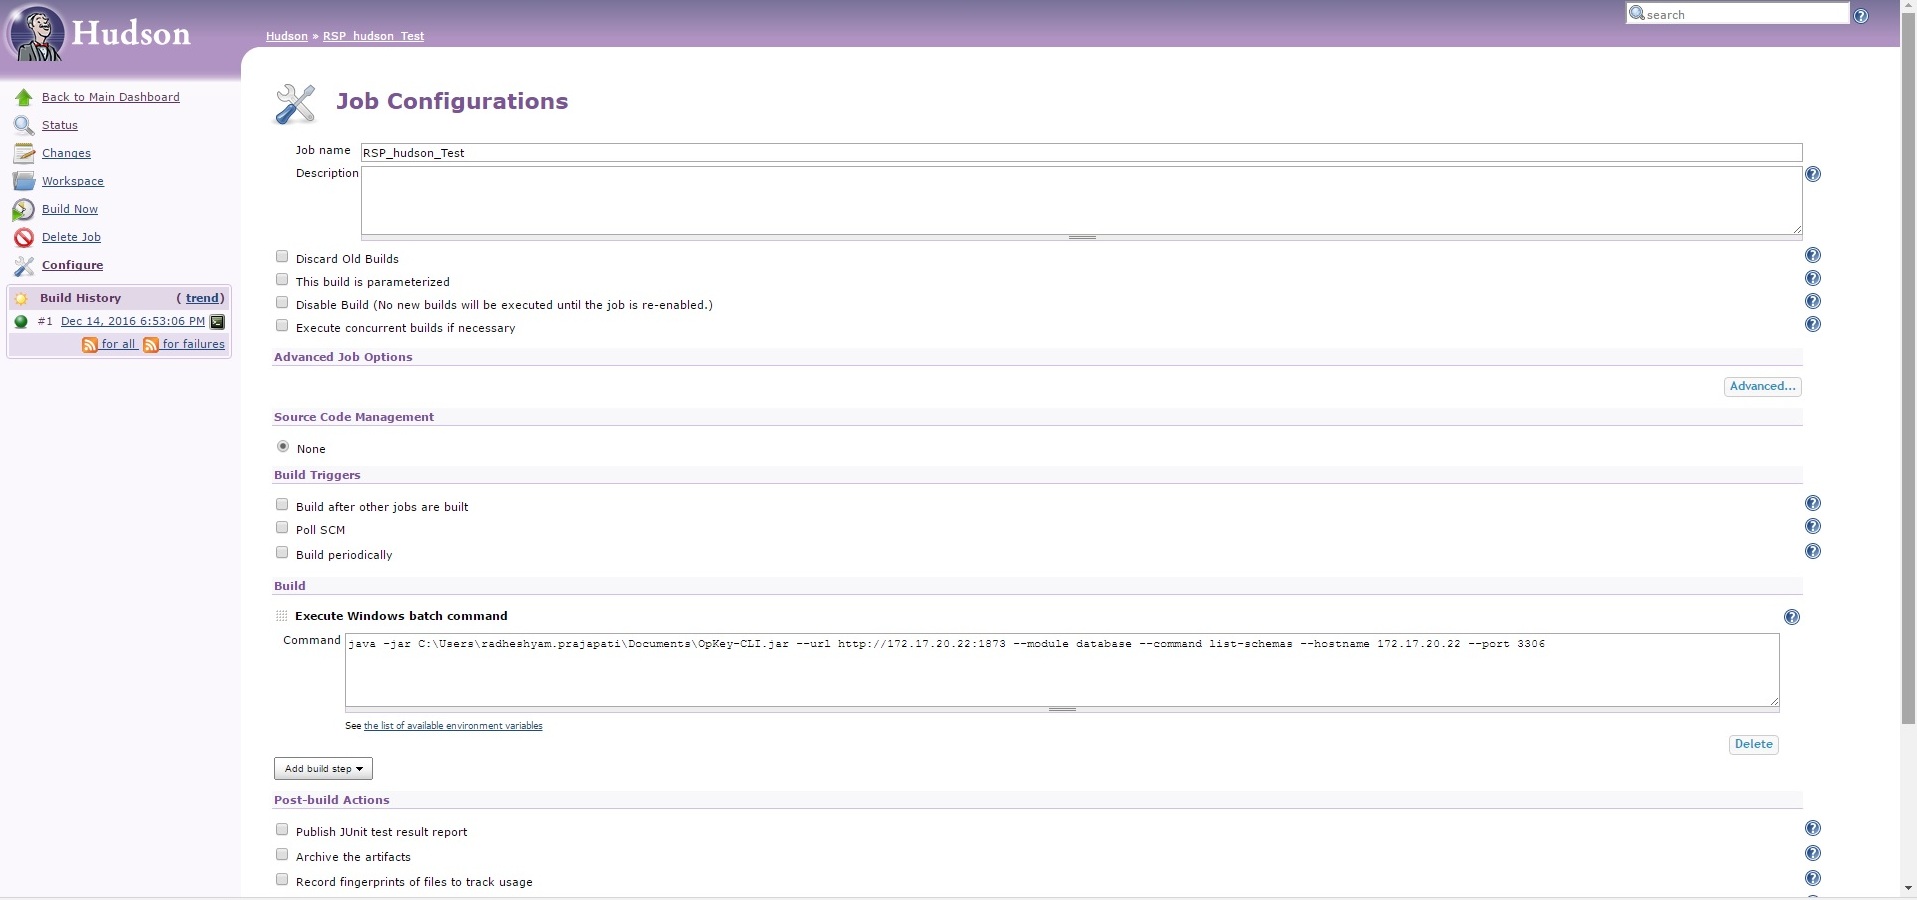Viewport: 1917px width, 900px height.
Task: Open help for Disable Build
Action: coord(1813,301)
